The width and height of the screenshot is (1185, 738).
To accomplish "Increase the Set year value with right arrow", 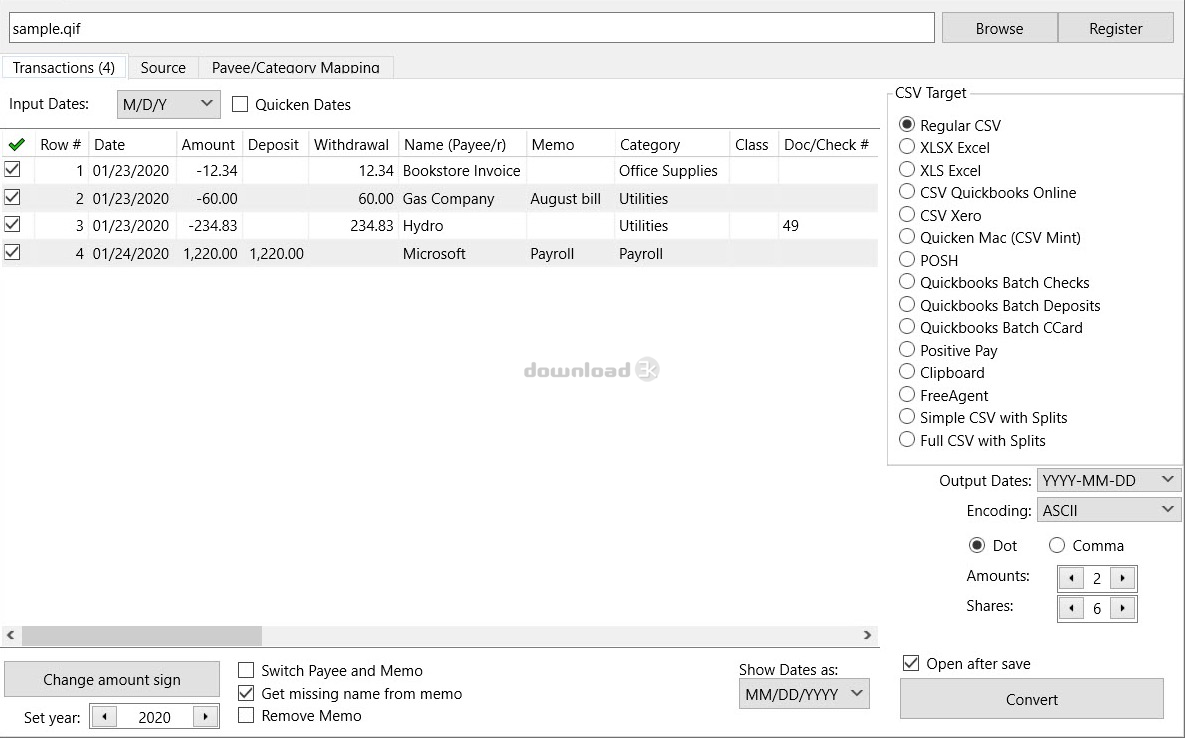I will (205, 717).
